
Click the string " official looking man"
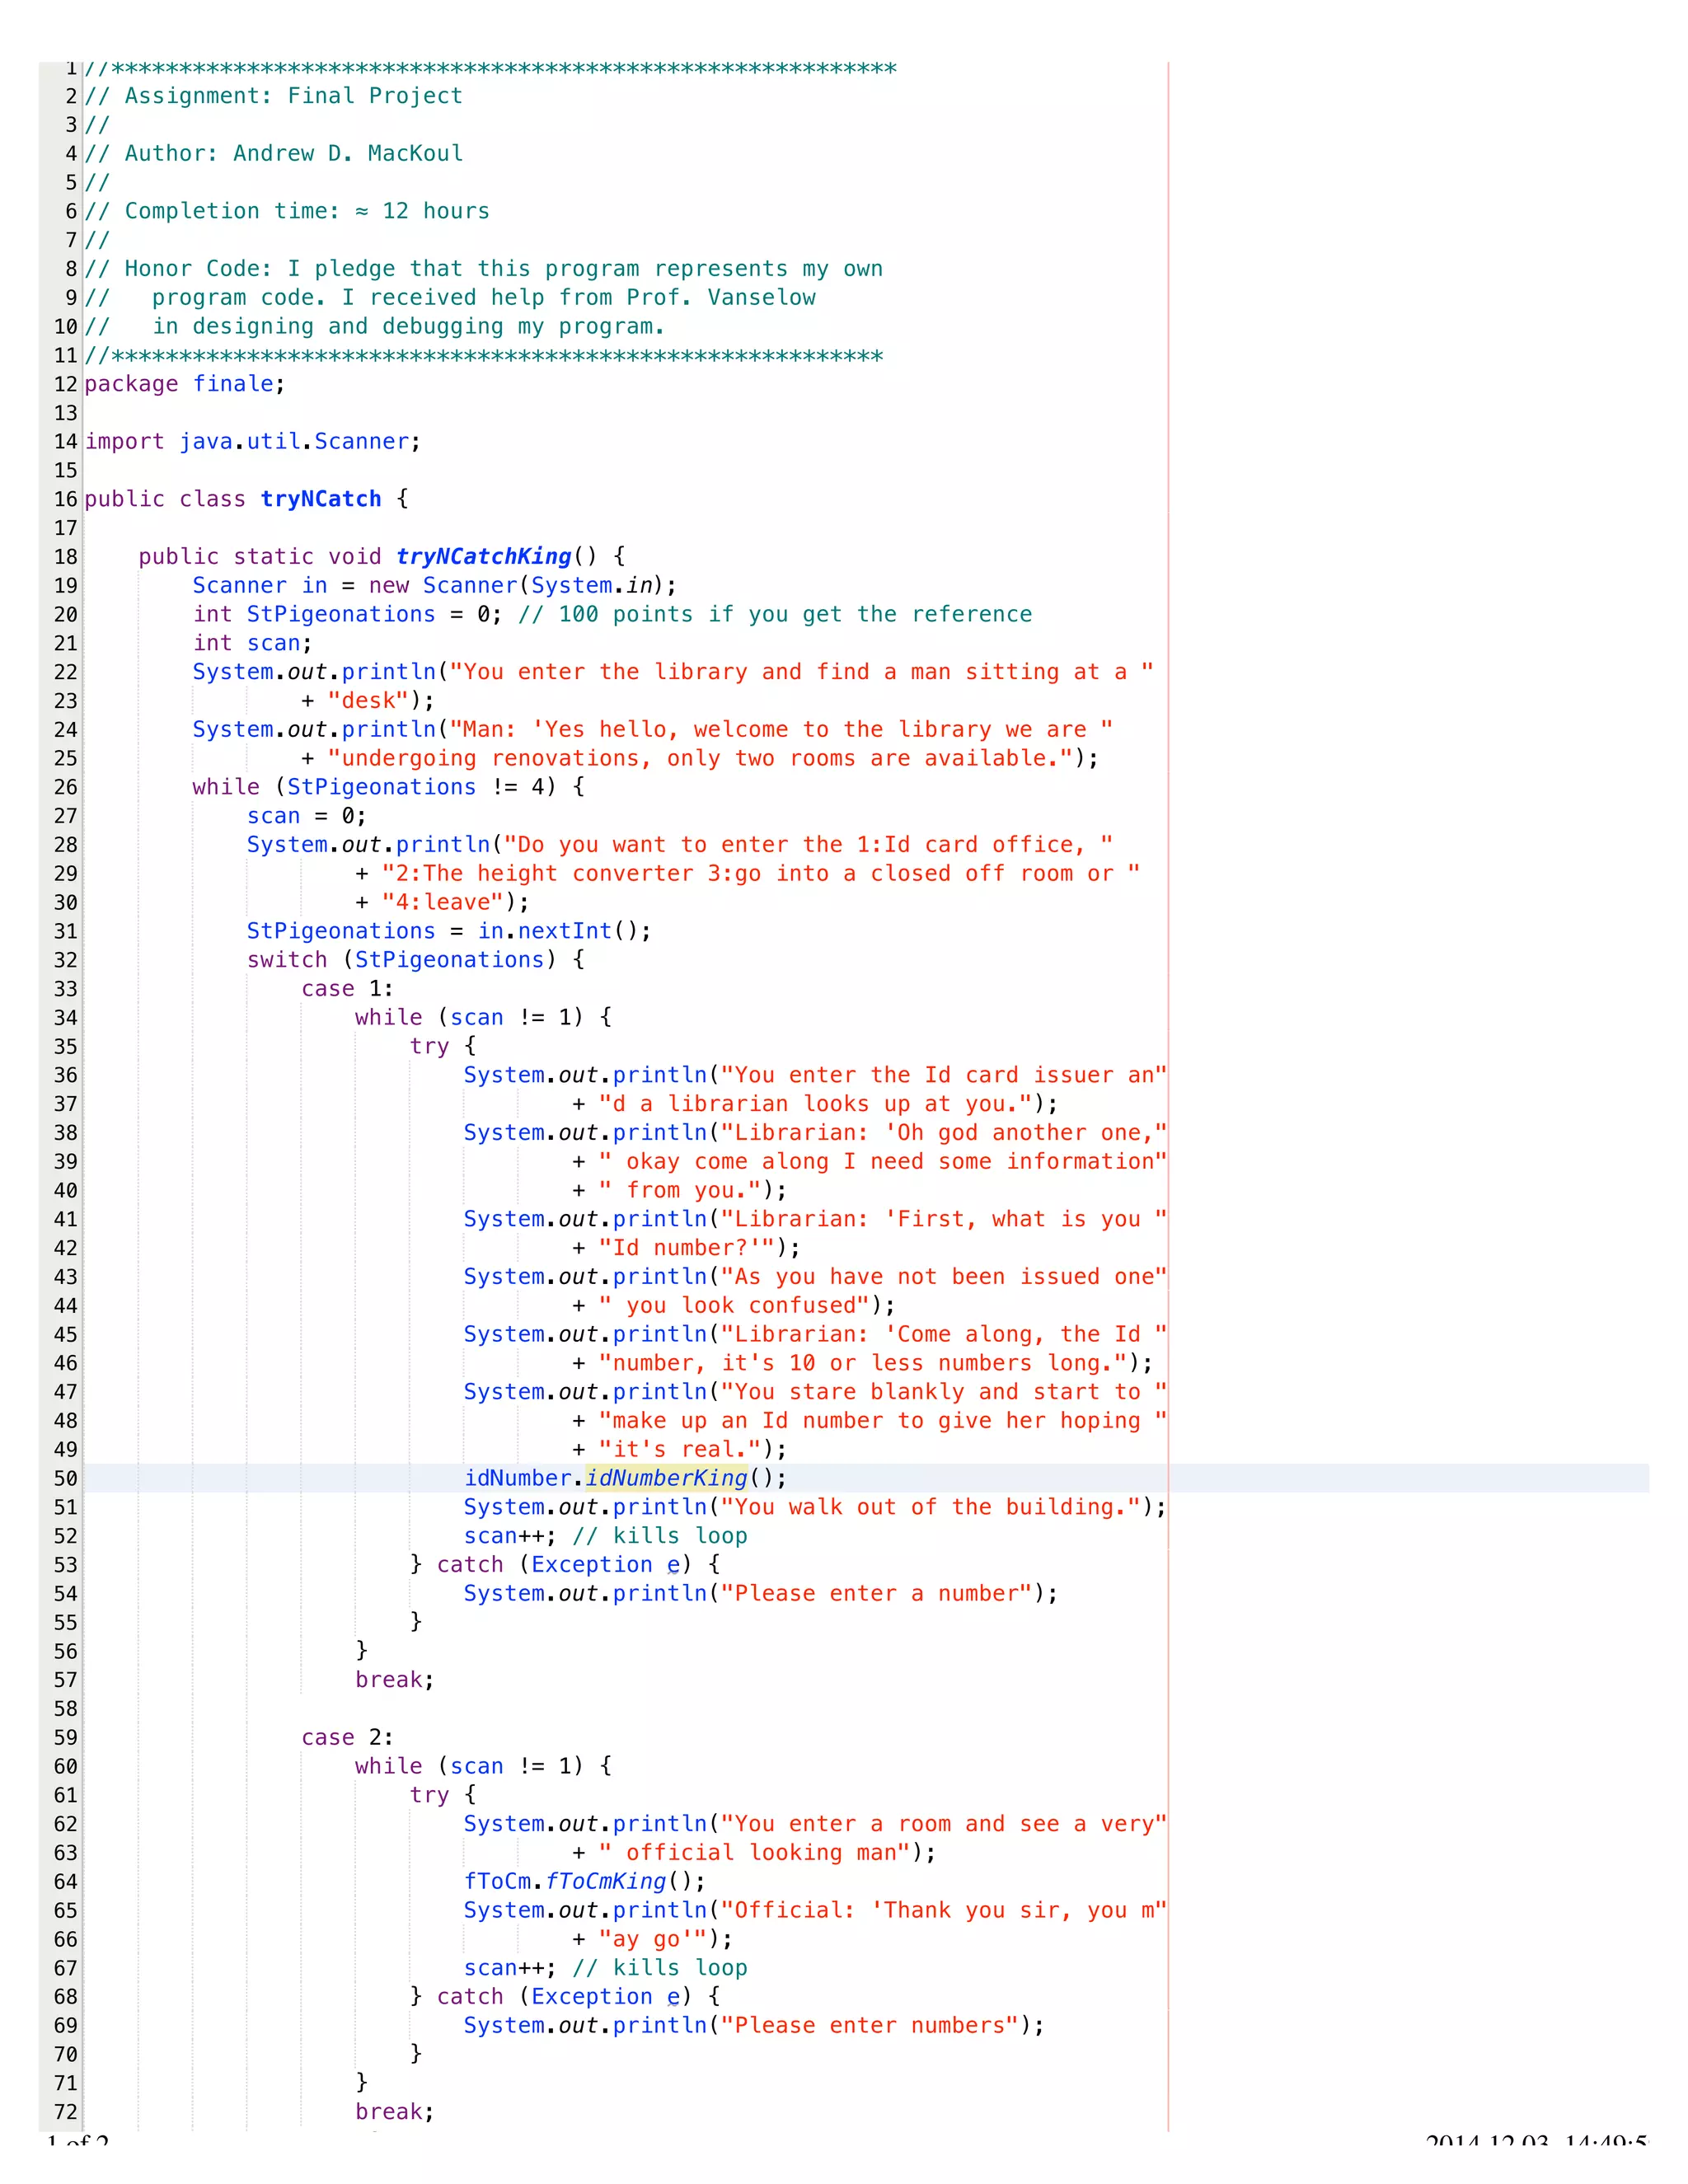tap(755, 1852)
